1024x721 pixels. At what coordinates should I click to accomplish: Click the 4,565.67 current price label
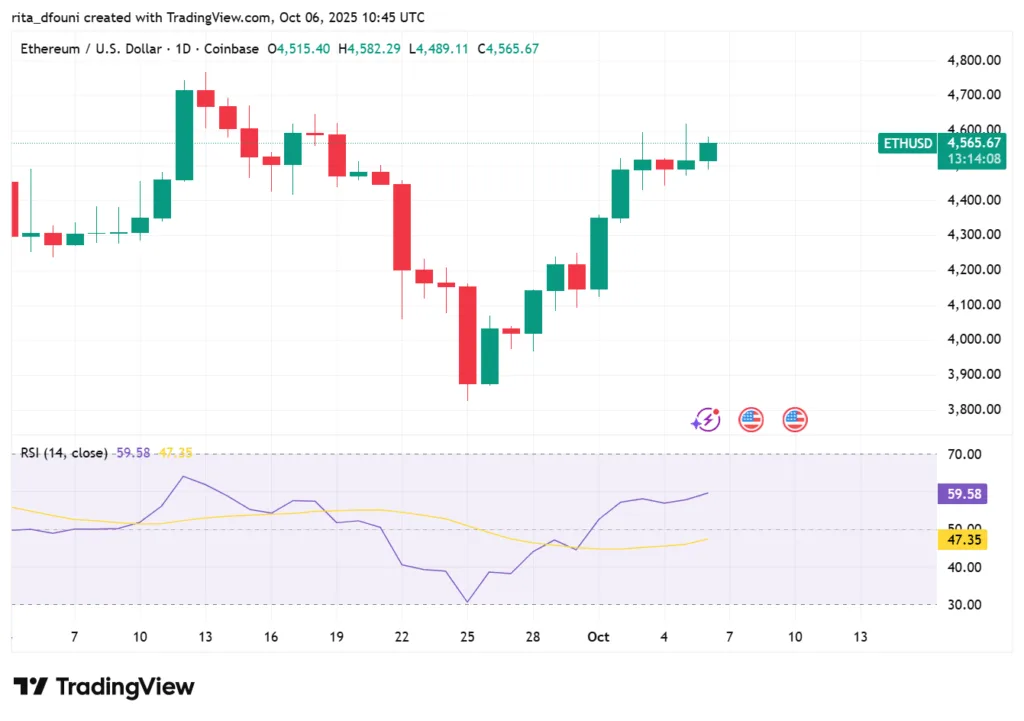click(x=972, y=144)
